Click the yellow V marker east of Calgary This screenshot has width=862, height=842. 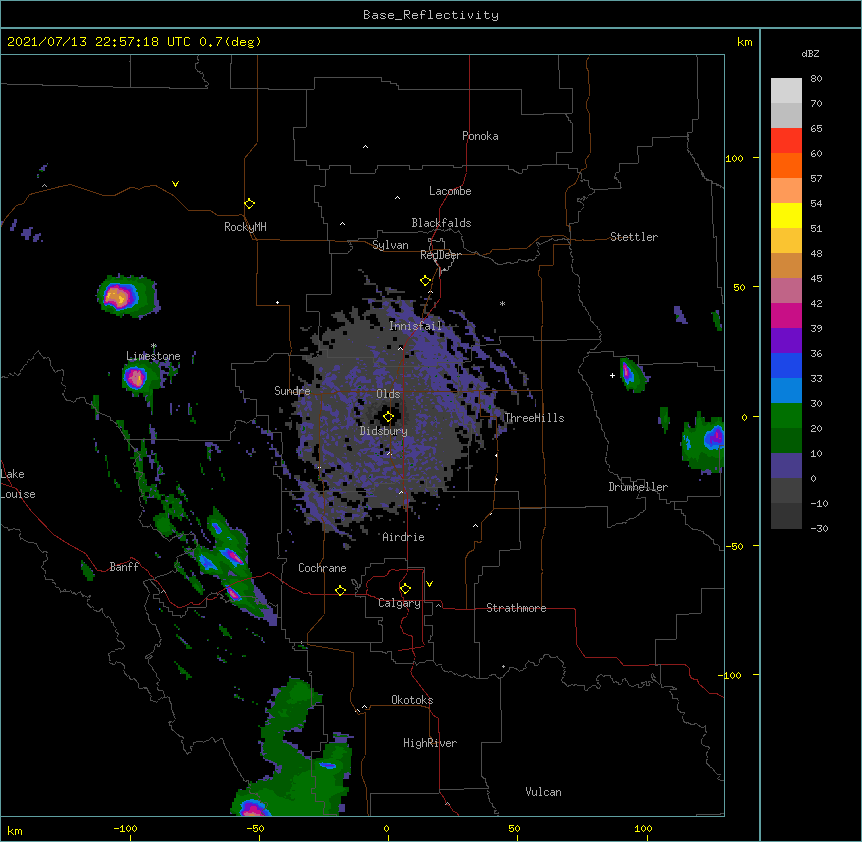[x=429, y=584]
